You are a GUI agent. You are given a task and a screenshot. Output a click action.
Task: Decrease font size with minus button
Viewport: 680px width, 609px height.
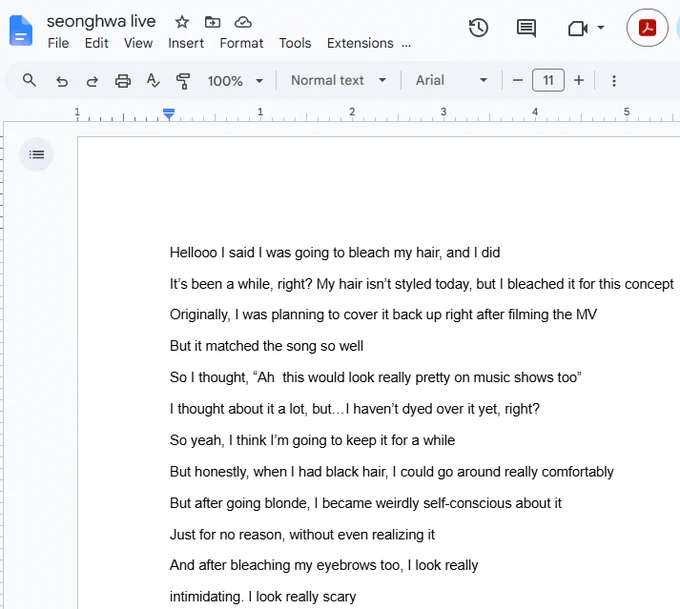[517, 80]
